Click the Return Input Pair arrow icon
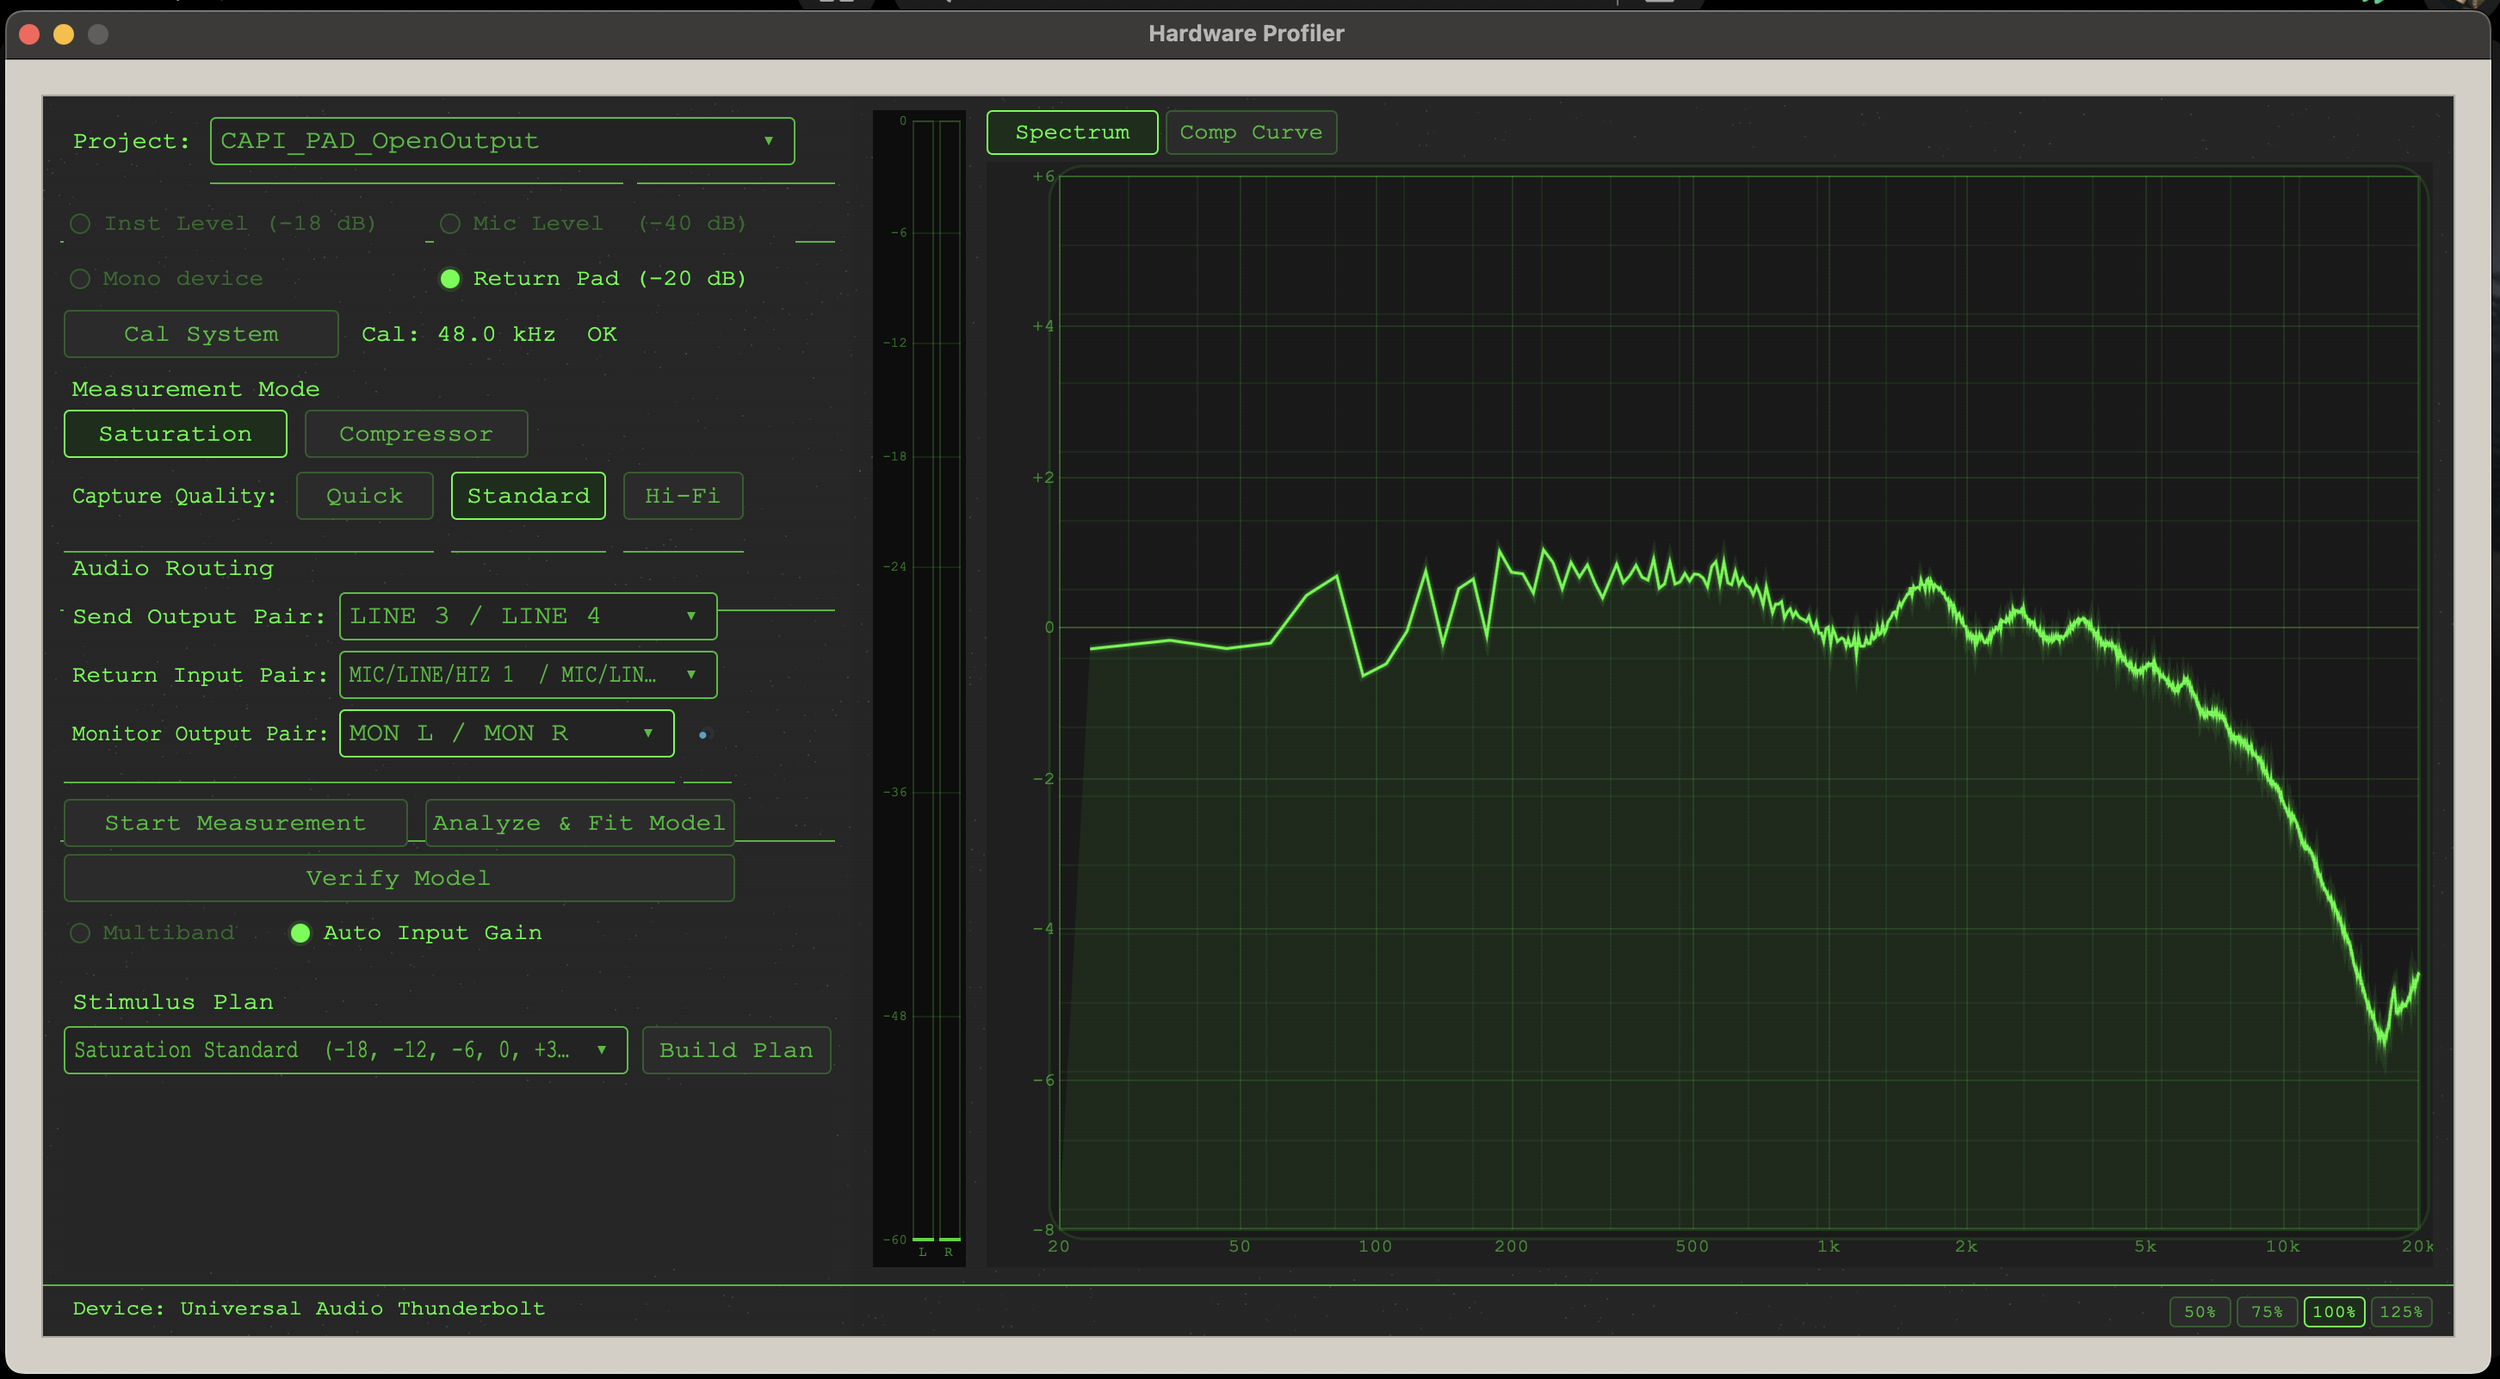The width and height of the screenshot is (2500, 1379). [691, 675]
